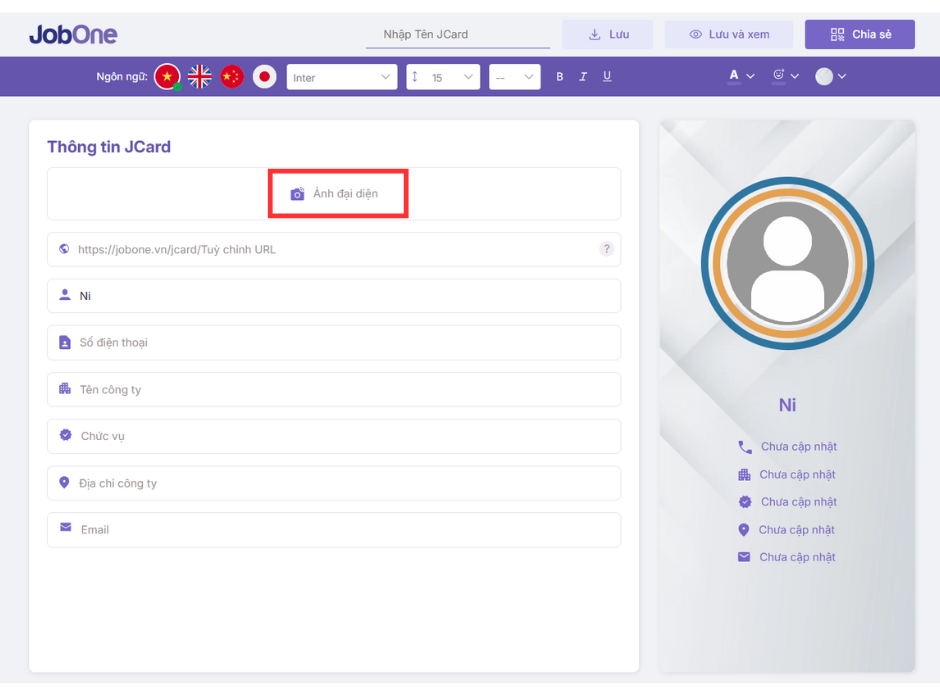940x700 pixels.
Task: Toggle bold formatting
Action: [559, 77]
